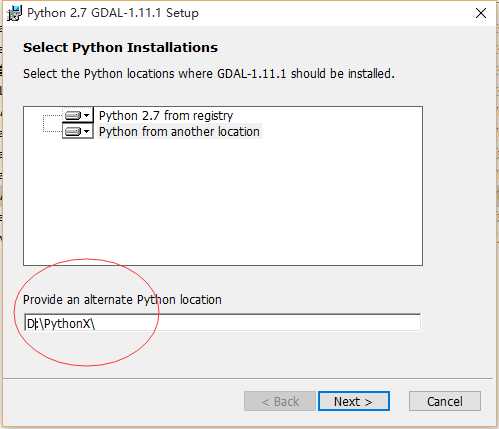Image resolution: width=499 pixels, height=429 pixels.
Task: Click the 'Provide an alternate Python location' label
Action: click(x=122, y=300)
